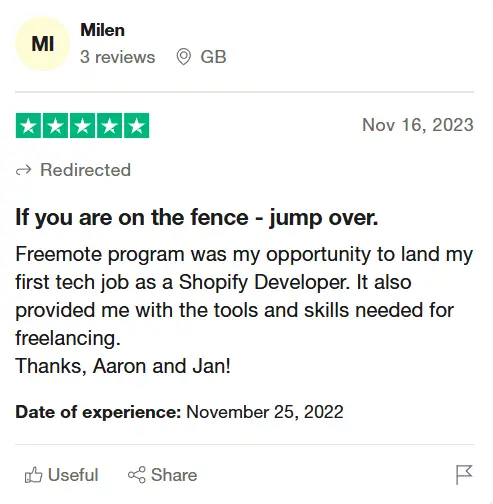The image size is (493, 504).
Task: Flag the review with flag icon
Action: pyautogui.click(x=464, y=475)
